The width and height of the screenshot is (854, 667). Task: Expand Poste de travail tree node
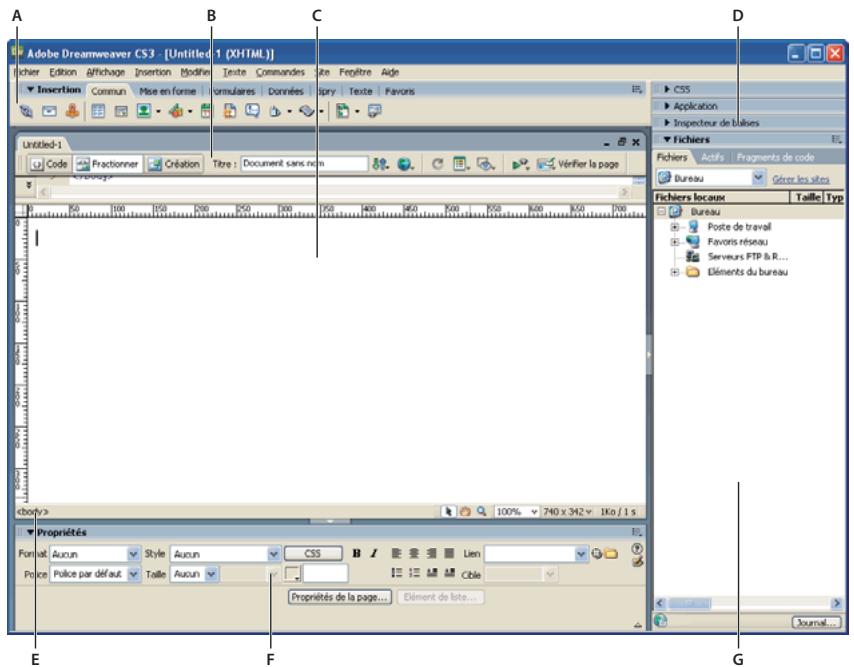point(675,227)
